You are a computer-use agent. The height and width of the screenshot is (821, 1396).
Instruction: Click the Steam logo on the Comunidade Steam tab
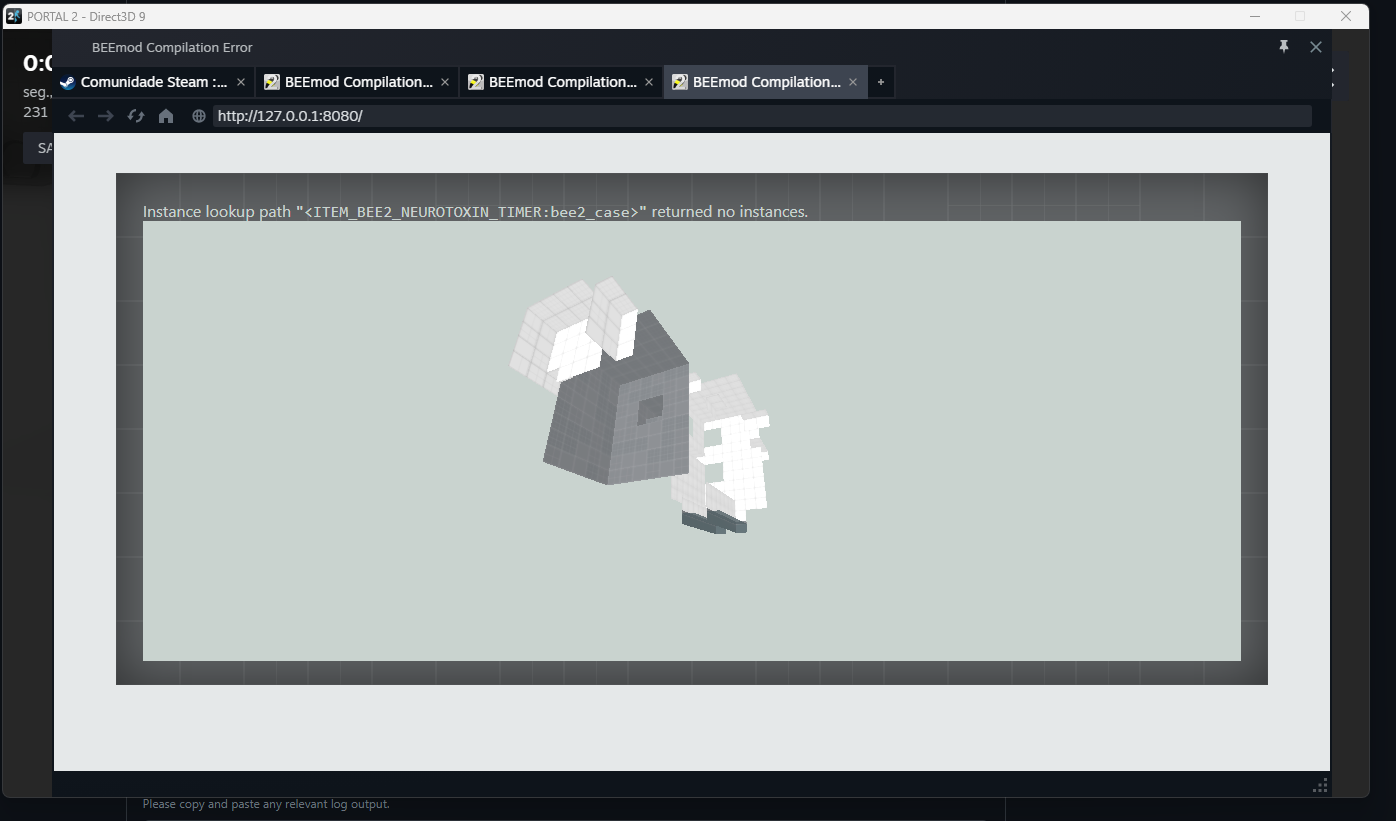click(66, 82)
